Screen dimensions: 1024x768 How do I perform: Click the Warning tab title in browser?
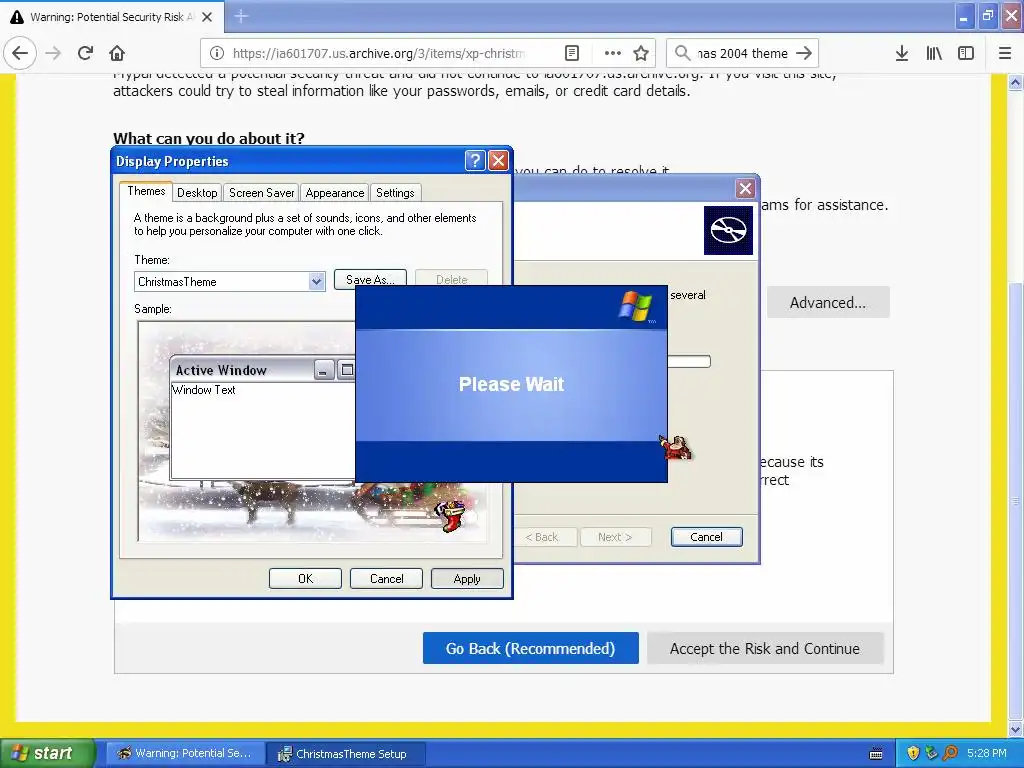click(111, 17)
